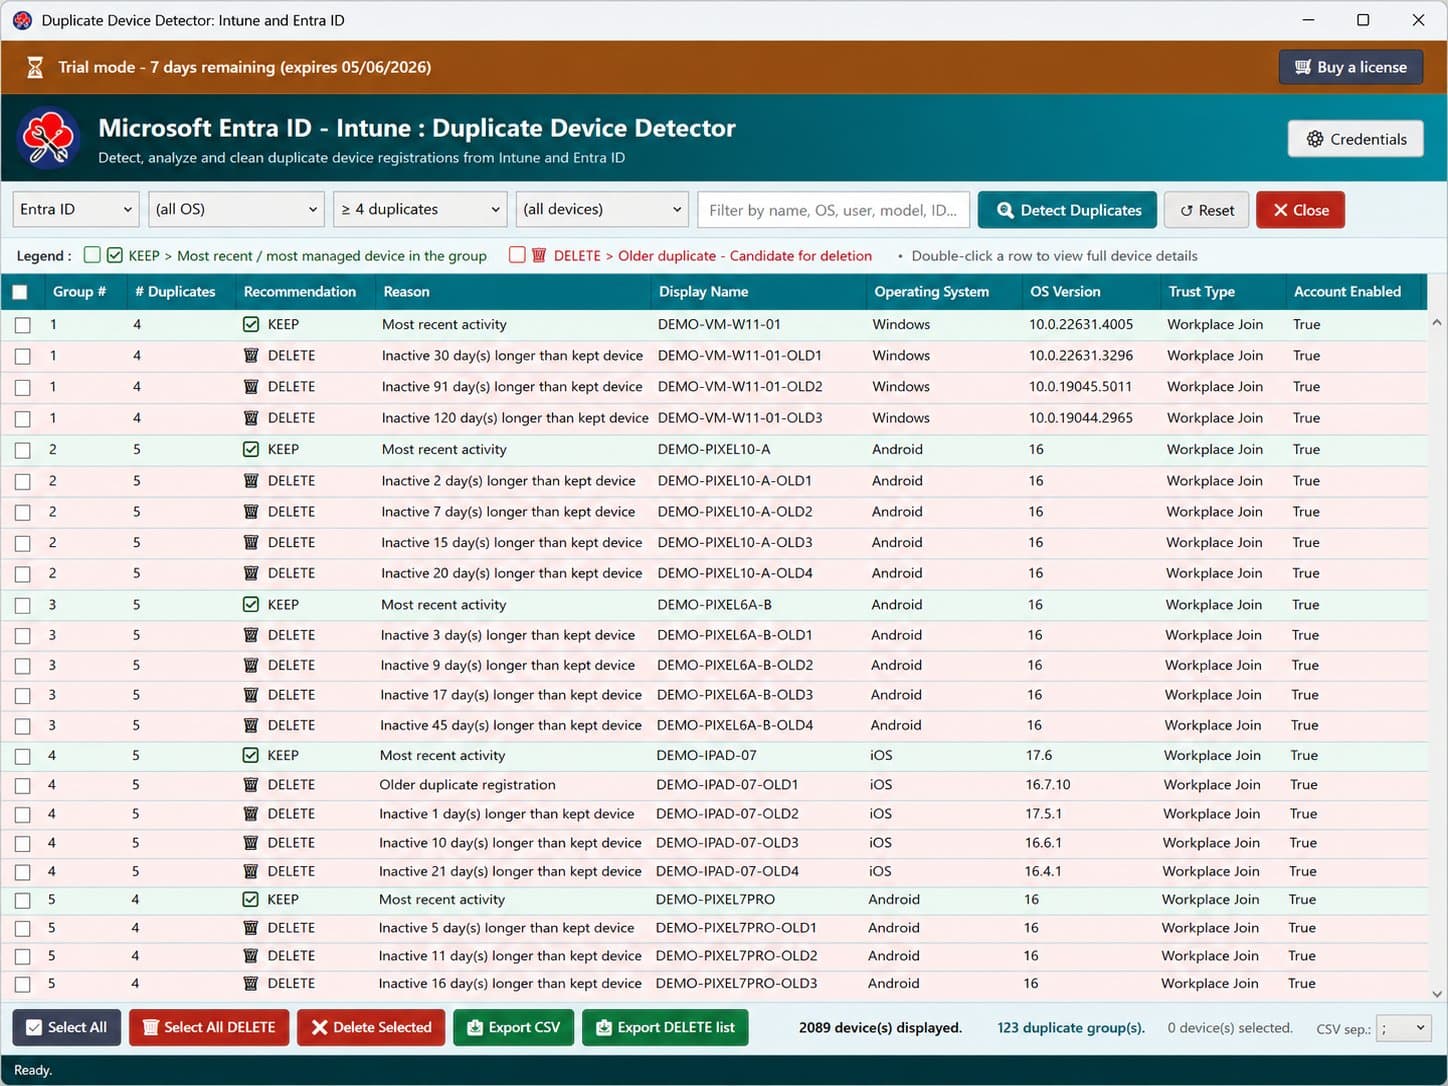Viewport: 1448px width, 1086px height.
Task: Click the Export CSV button
Action: coord(514,1028)
